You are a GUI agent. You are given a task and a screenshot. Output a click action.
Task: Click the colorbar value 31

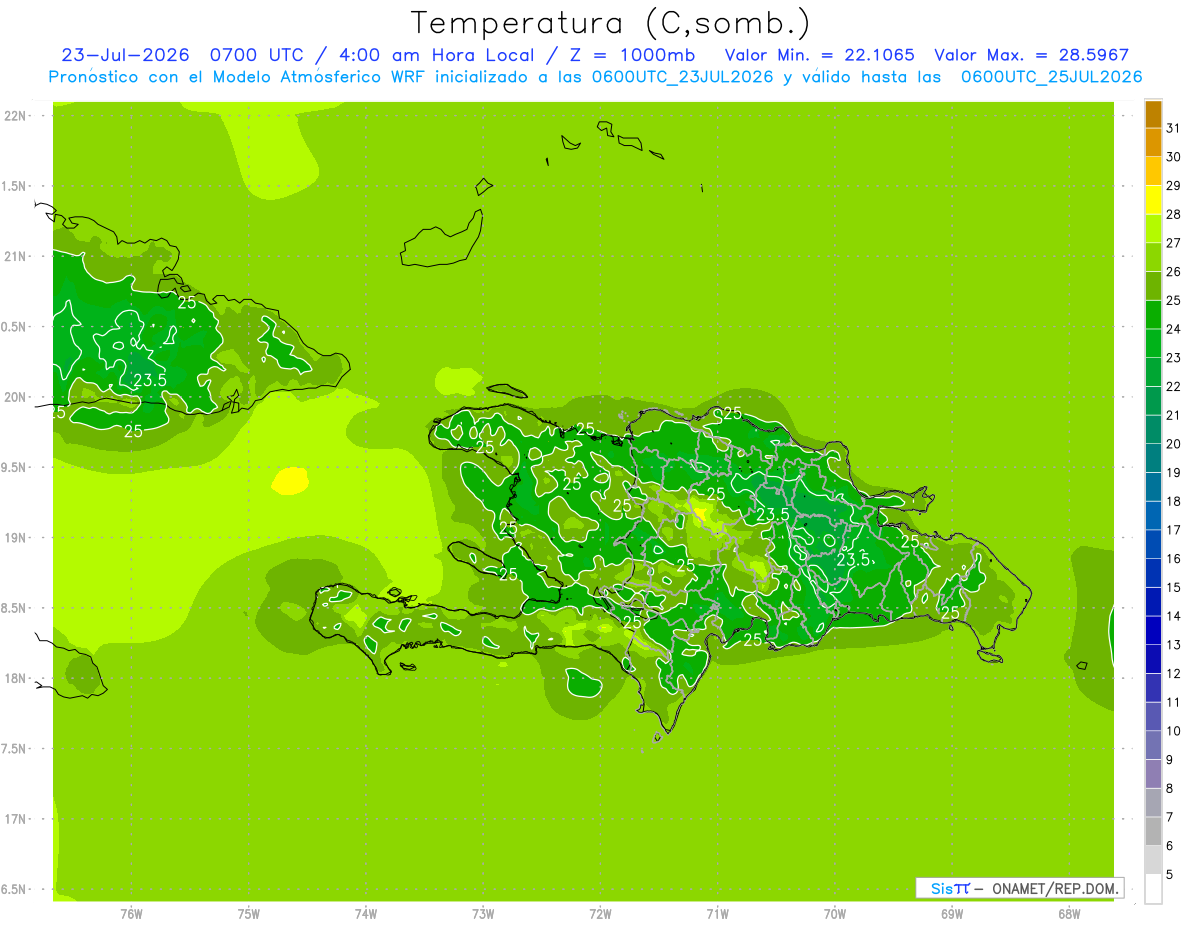point(1174,128)
